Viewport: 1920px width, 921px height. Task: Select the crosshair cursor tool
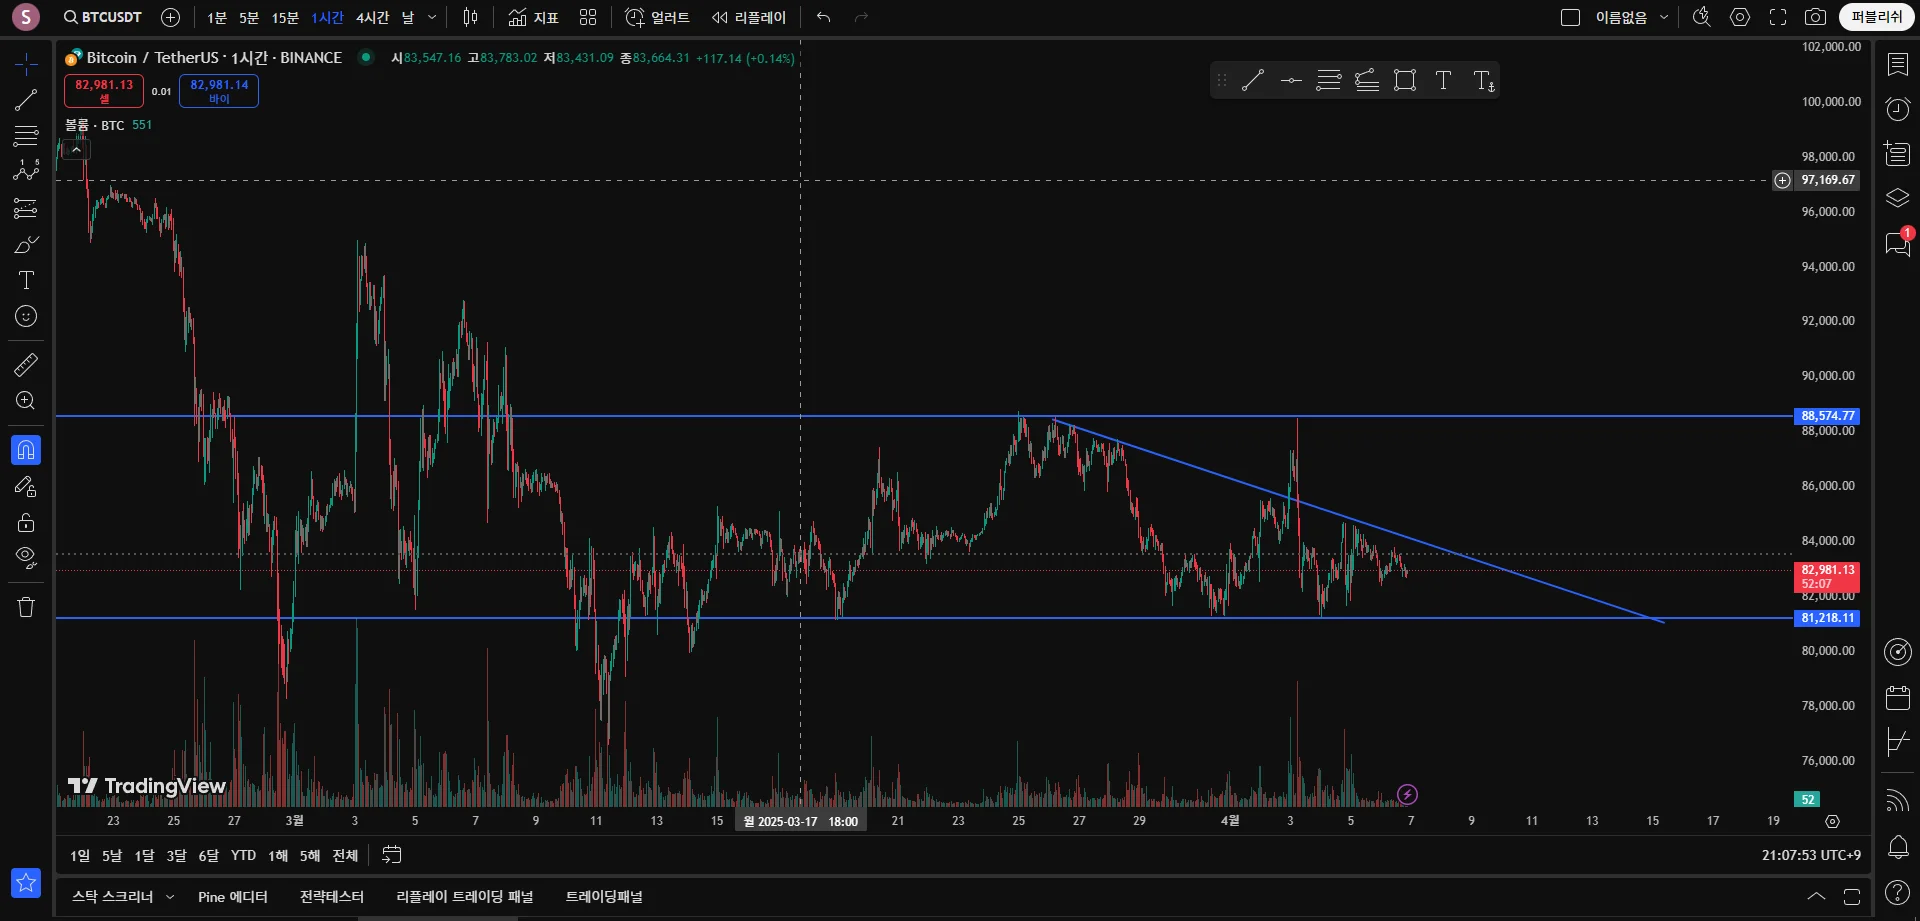click(x=26, y=65)
